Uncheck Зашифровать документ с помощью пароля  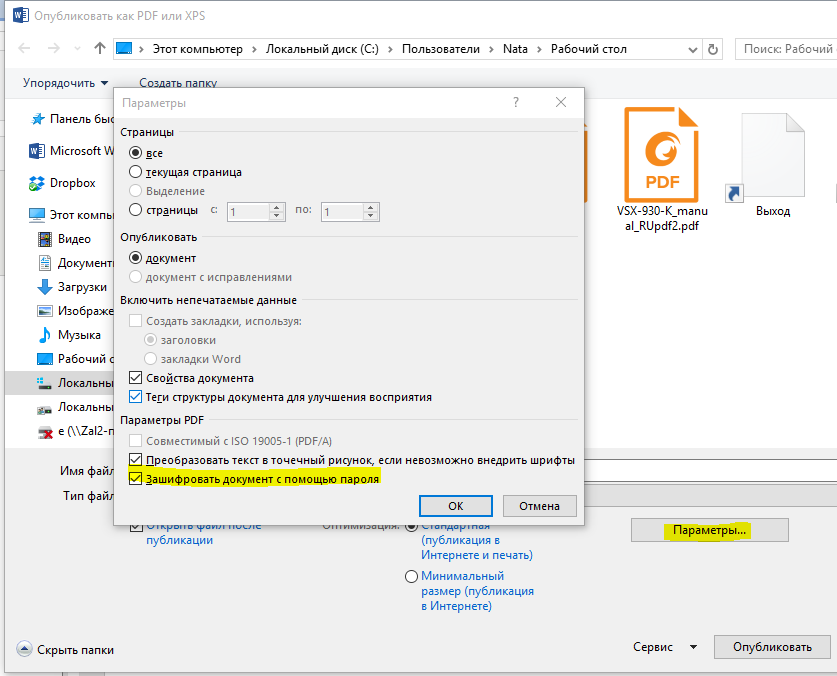136,479
